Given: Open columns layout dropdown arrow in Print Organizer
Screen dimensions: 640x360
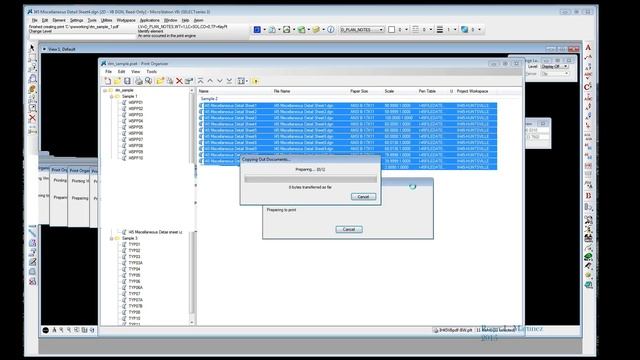Looking at the screenshot, I should tap(247, 81).
